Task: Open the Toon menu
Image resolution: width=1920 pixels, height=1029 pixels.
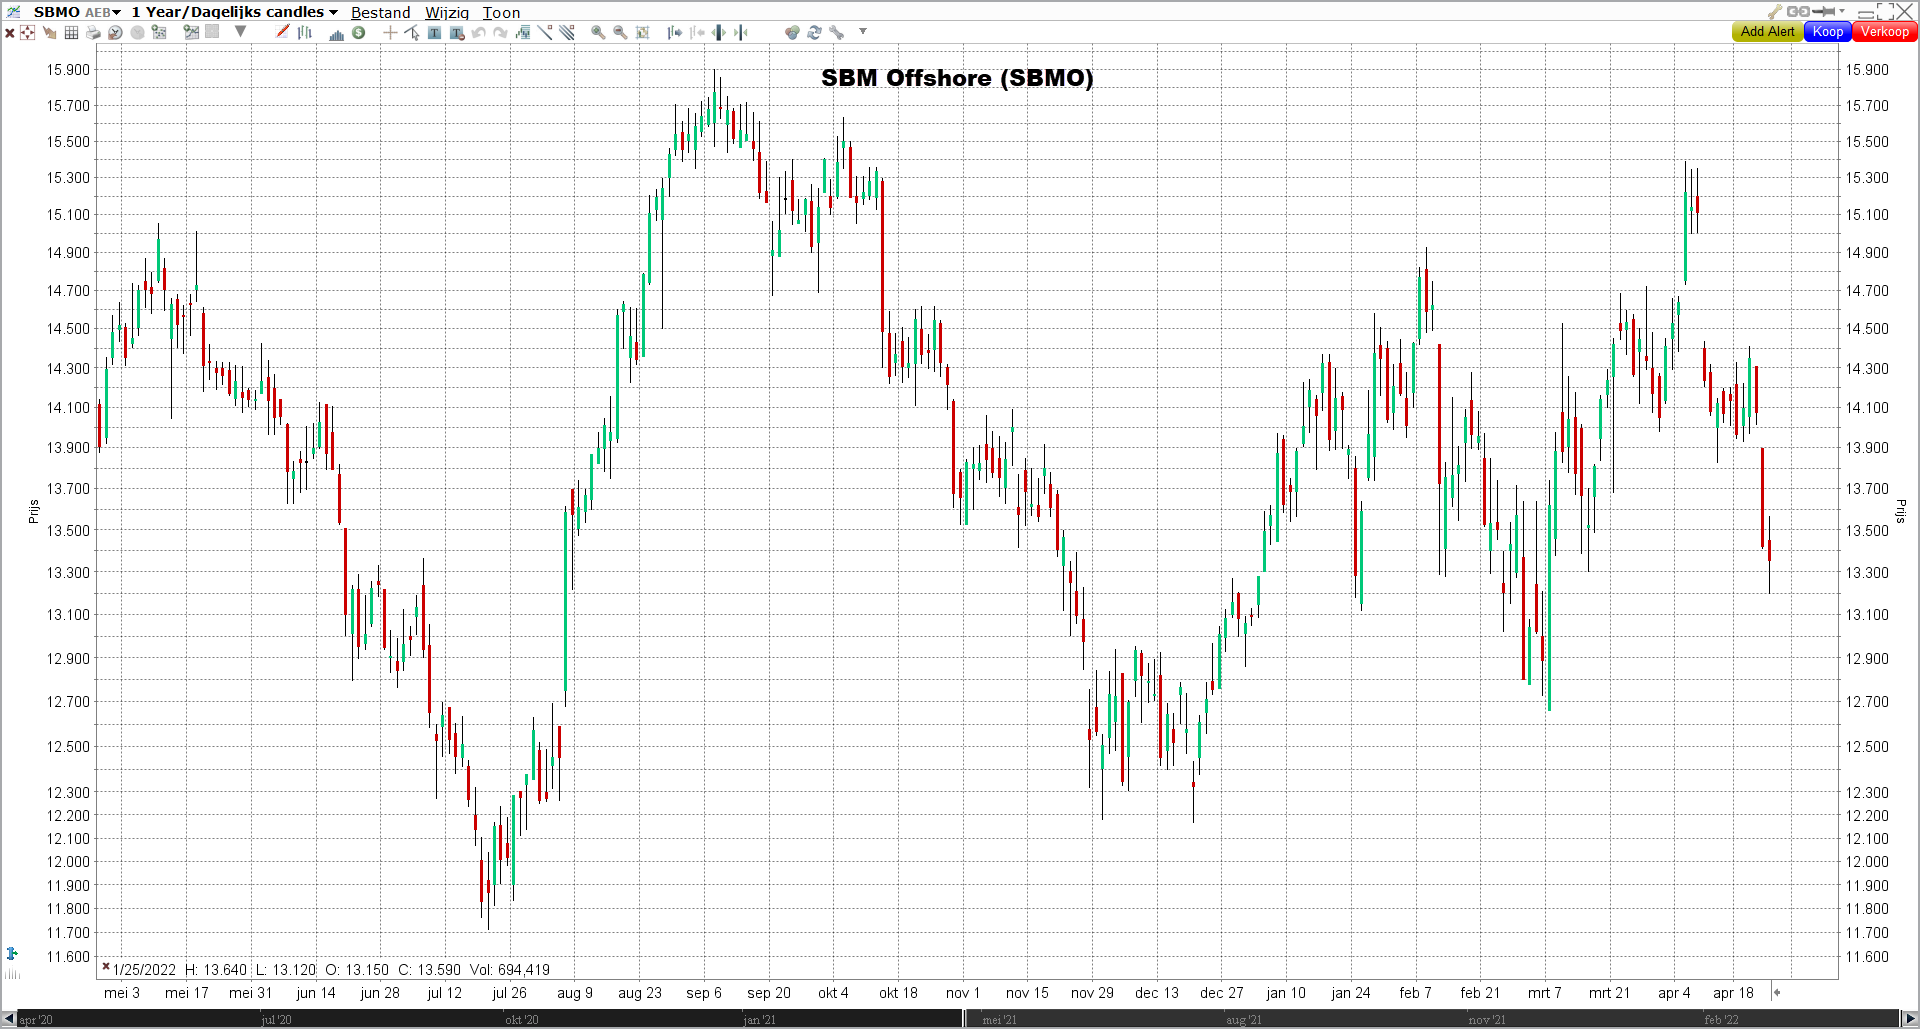Action: coord(501,12)
